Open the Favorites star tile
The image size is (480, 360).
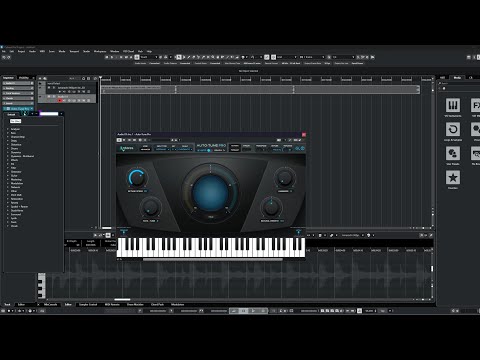click(x=453, y=177)
